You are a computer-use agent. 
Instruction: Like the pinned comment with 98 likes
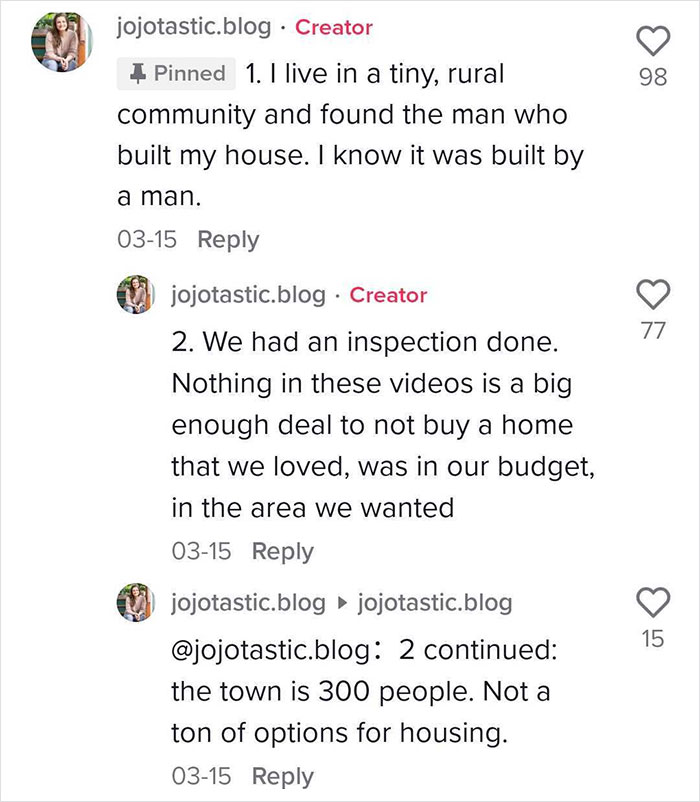652,40
